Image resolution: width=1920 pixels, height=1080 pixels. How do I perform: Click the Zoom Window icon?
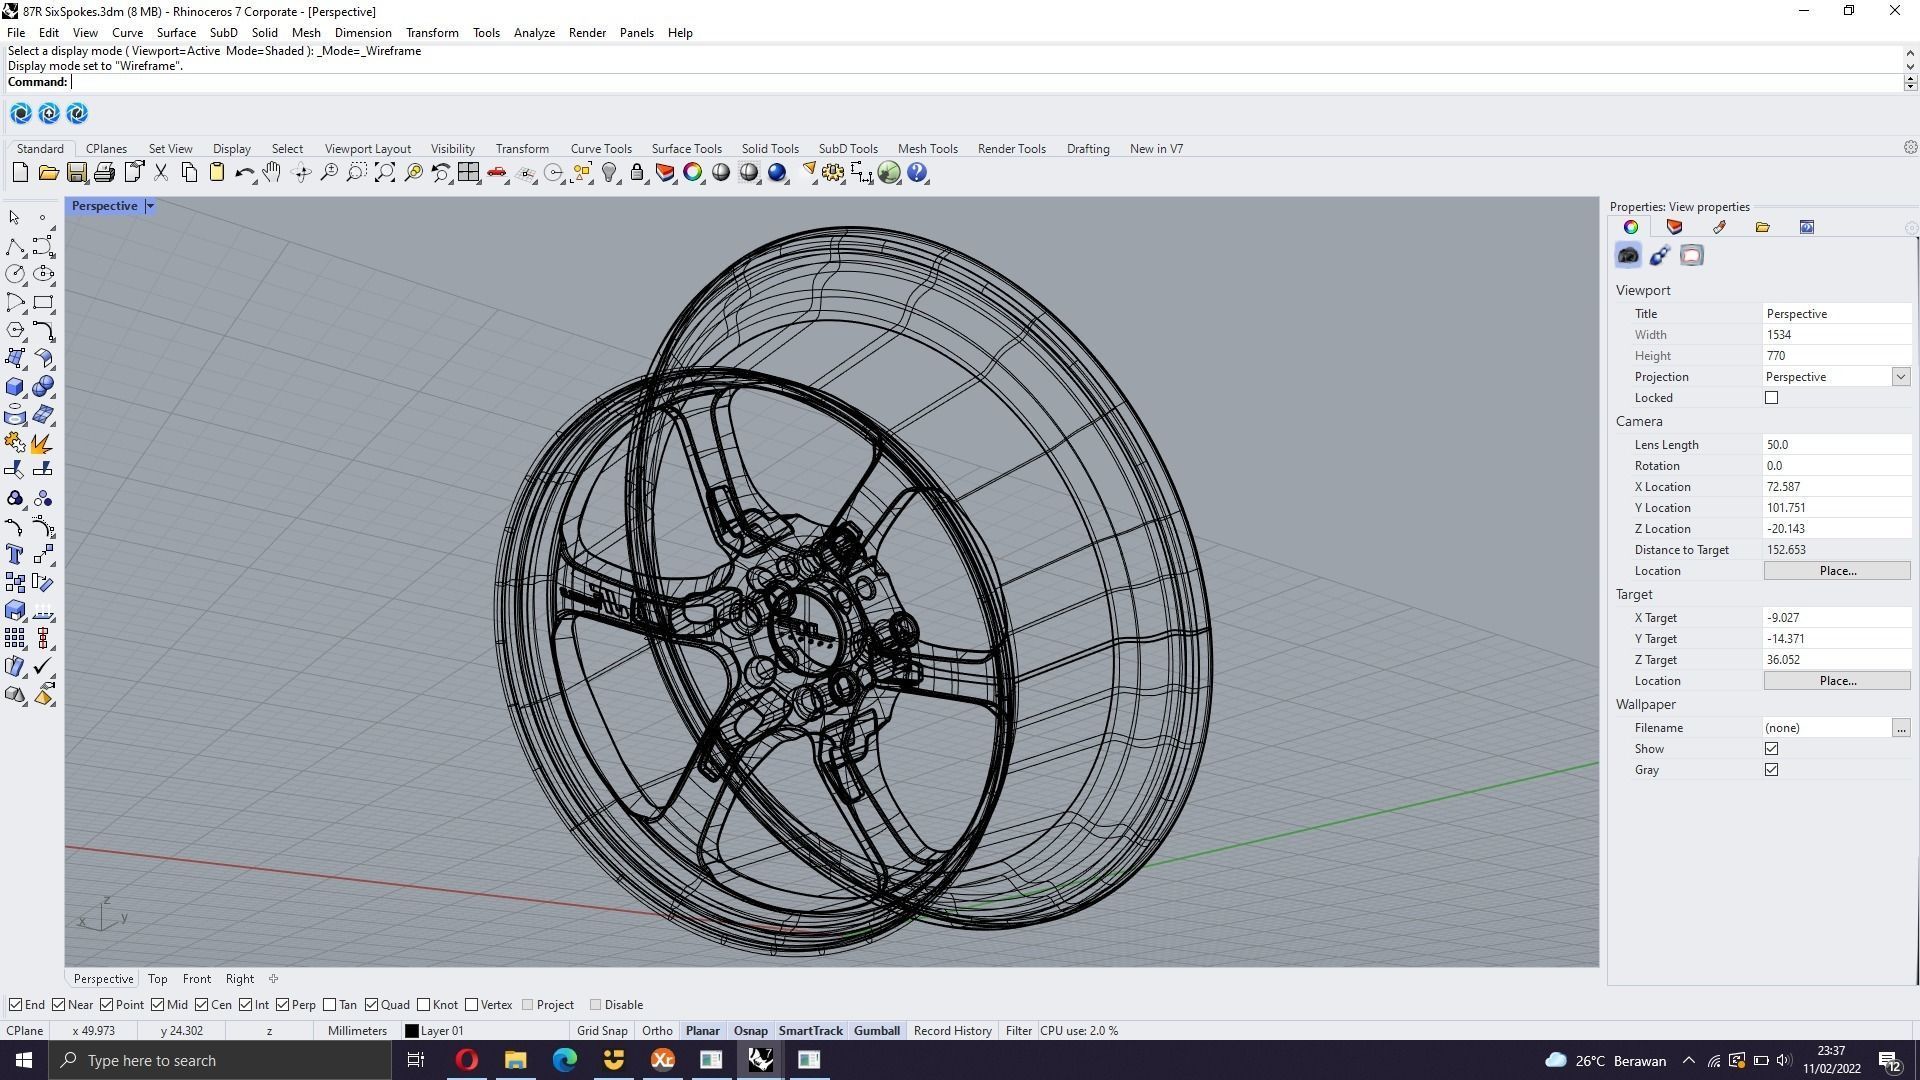point(357,173)
